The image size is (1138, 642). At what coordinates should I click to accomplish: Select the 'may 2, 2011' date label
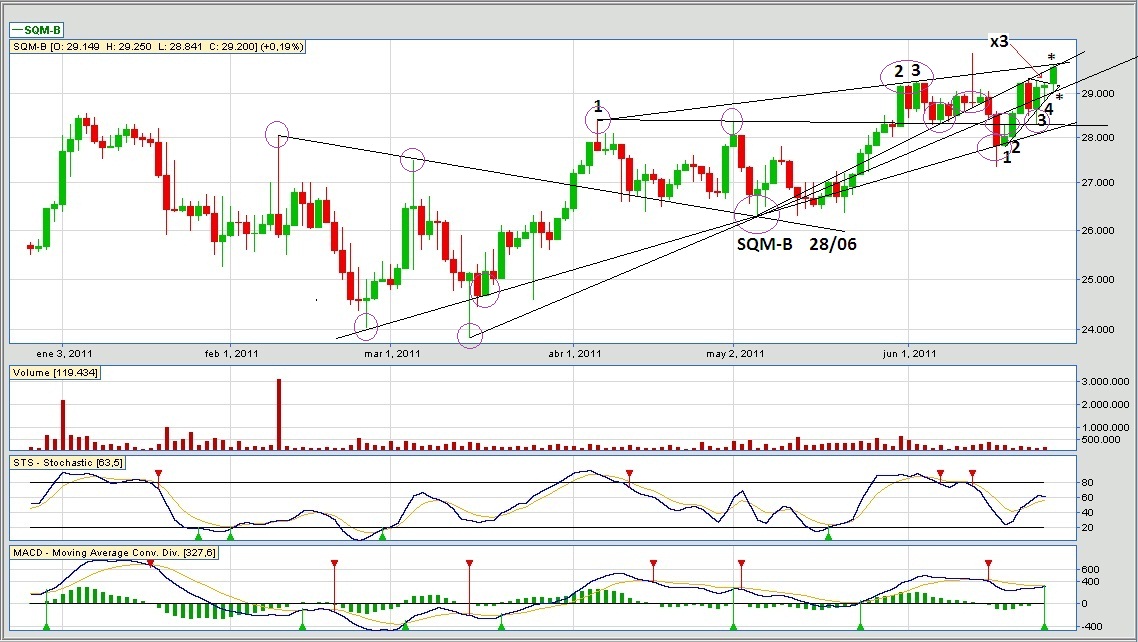tap(734, 354)
